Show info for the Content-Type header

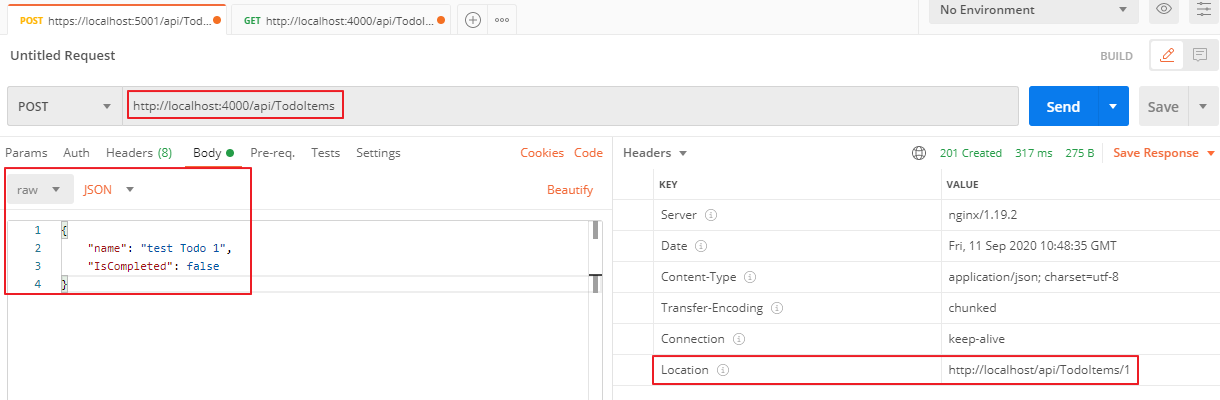pyautogui.click(x=750, y=277)
